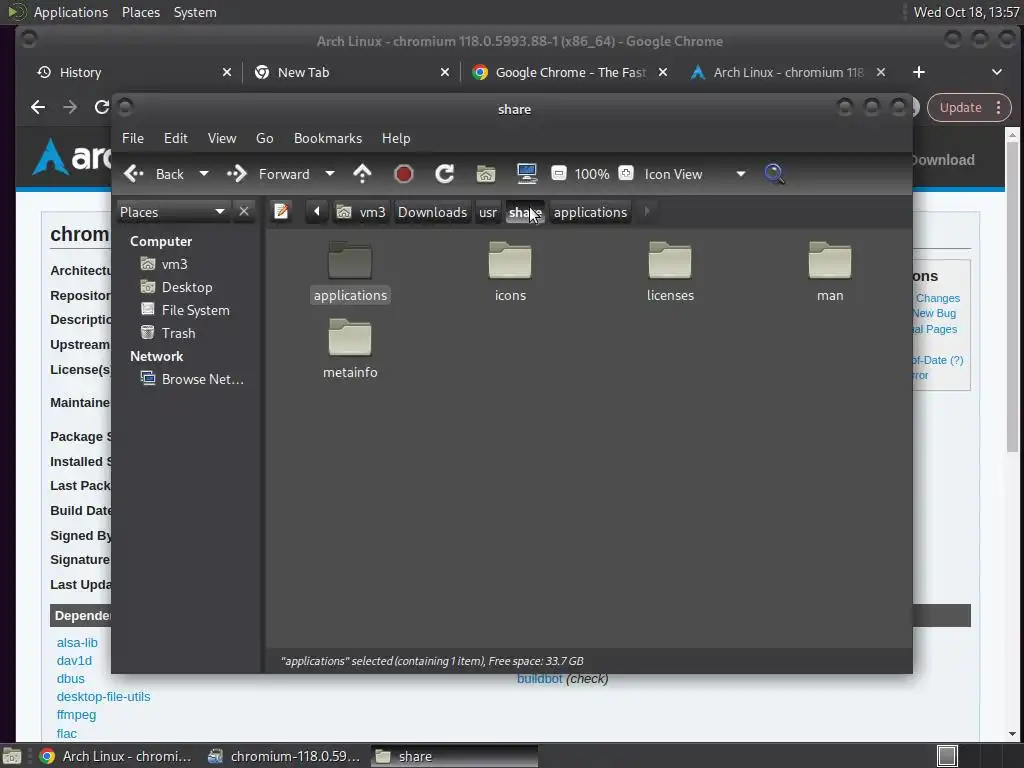This screenshot has width=1024, height=768.
Task: Switch to Arch Linux Chrome taskbar entry
Action: (115, 756)
